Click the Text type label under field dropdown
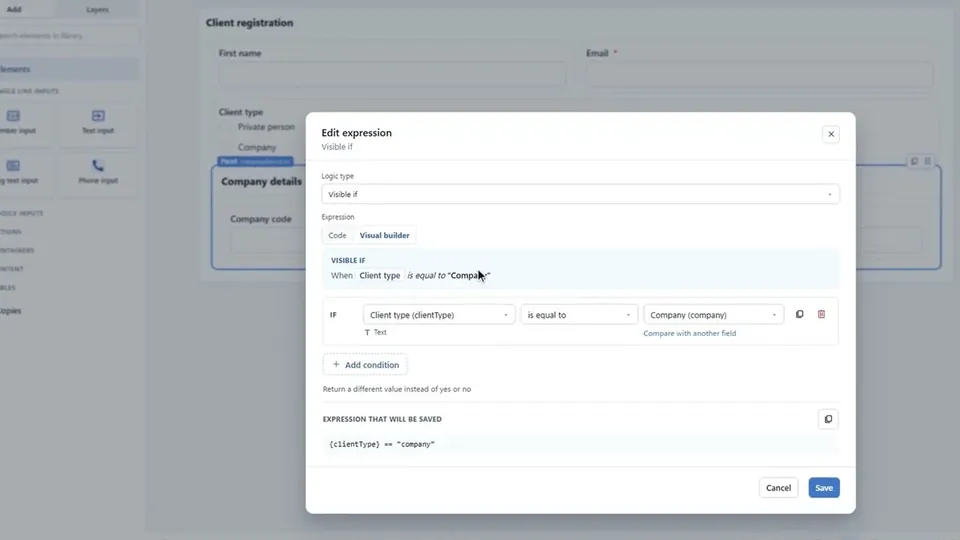This screenshot has width=960, height=540. point(376,332)
